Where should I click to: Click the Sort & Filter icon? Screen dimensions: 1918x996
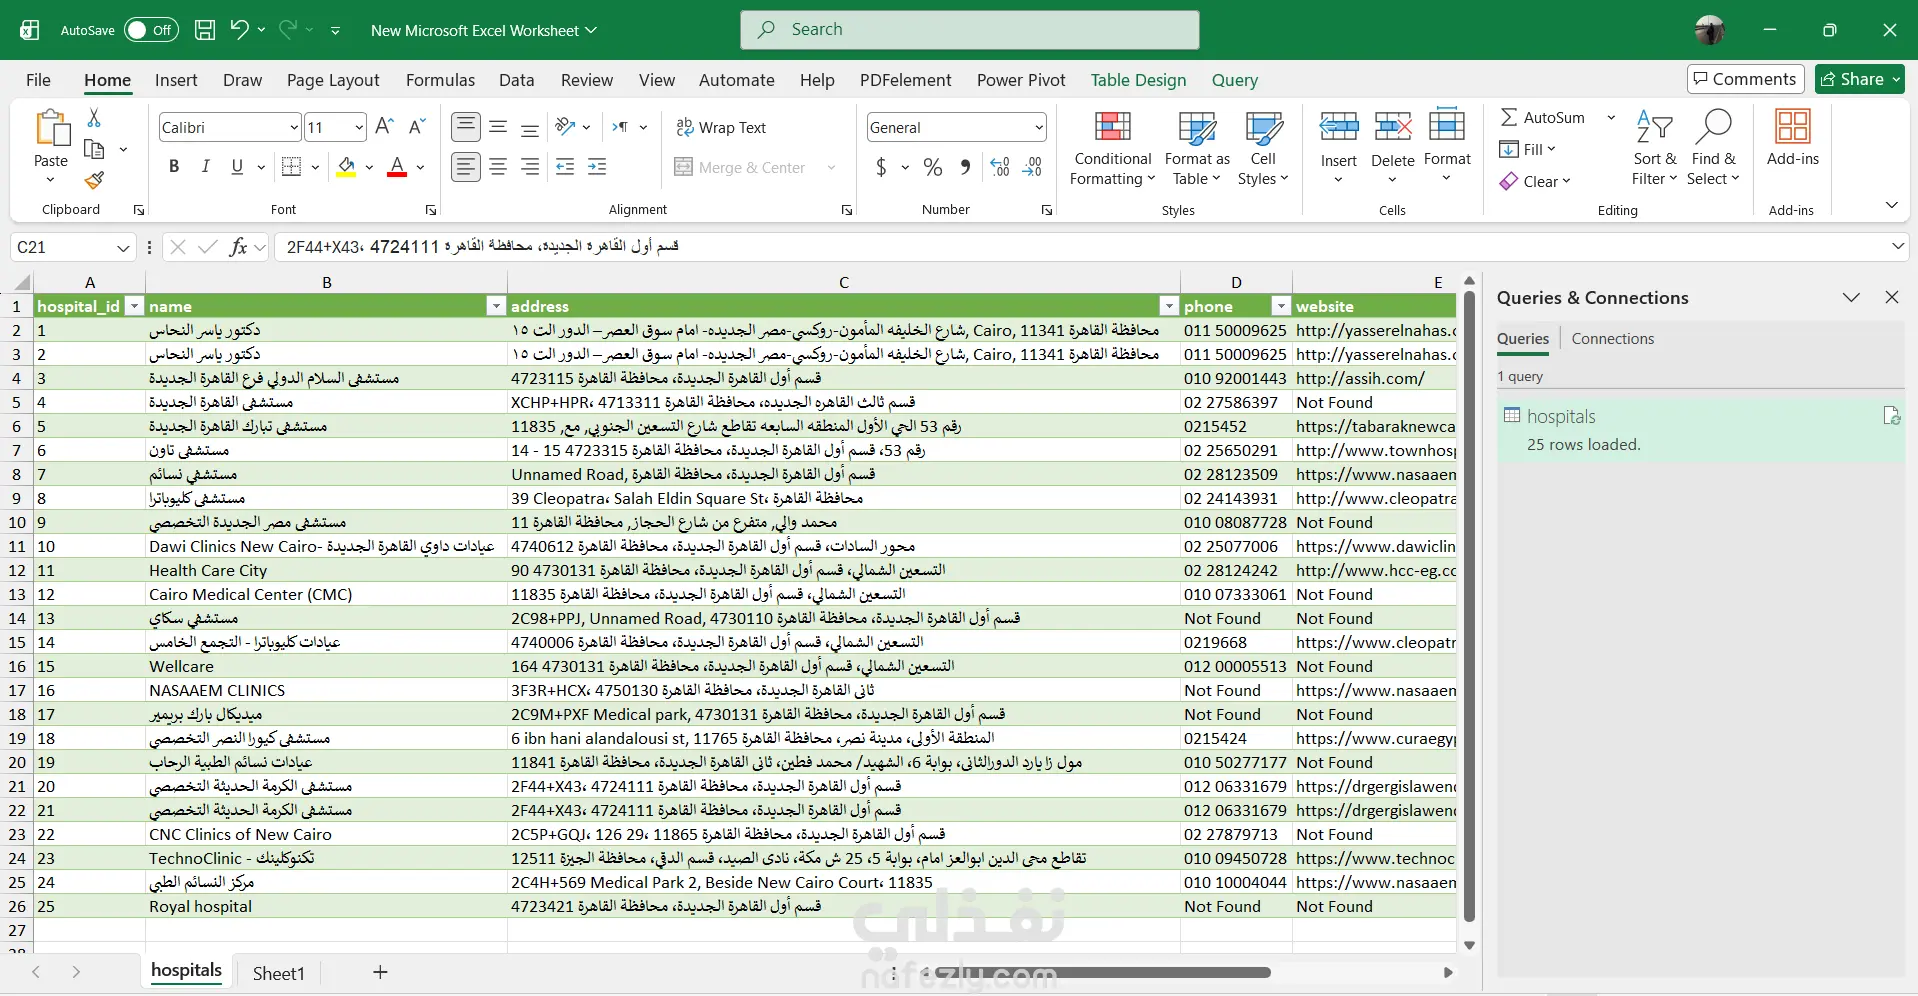[x=1654, y=128]
